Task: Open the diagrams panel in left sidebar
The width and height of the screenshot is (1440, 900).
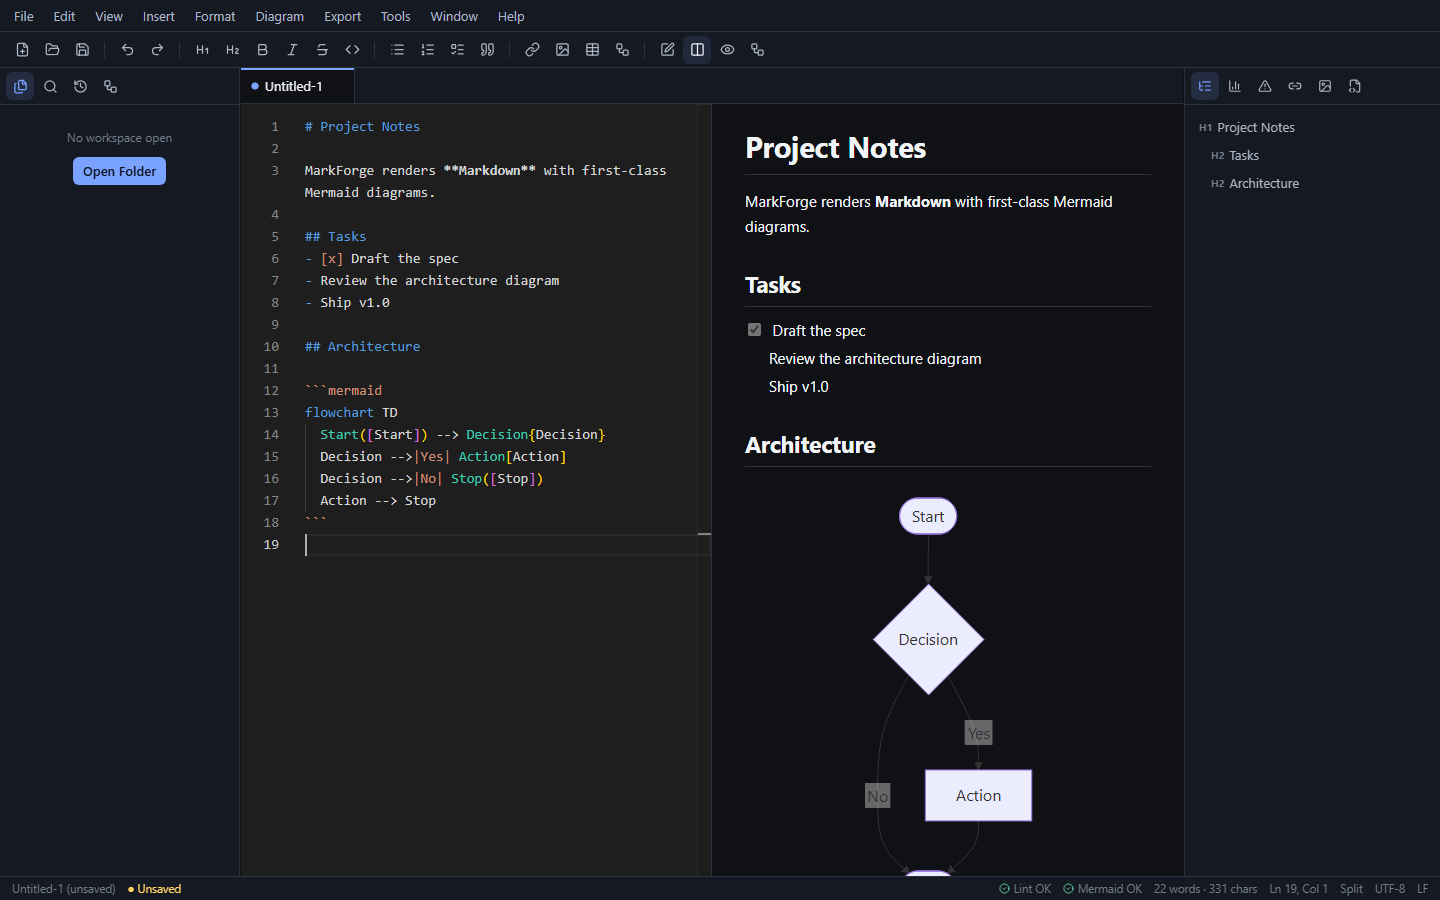Action: click(x=111, y=87)
